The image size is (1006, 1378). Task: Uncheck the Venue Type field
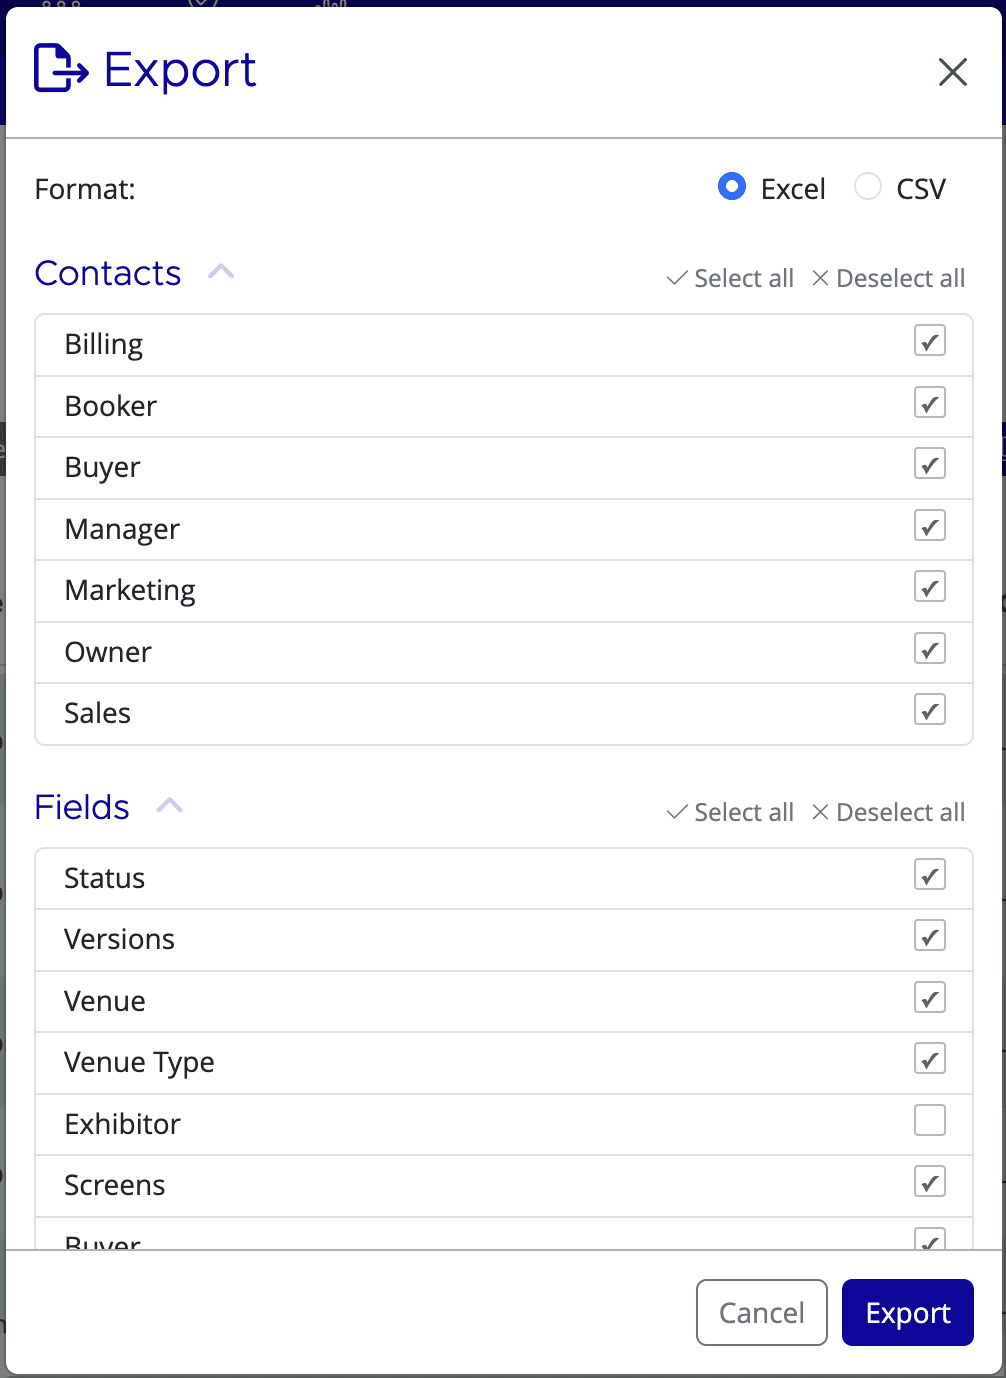coord(929,1058)
